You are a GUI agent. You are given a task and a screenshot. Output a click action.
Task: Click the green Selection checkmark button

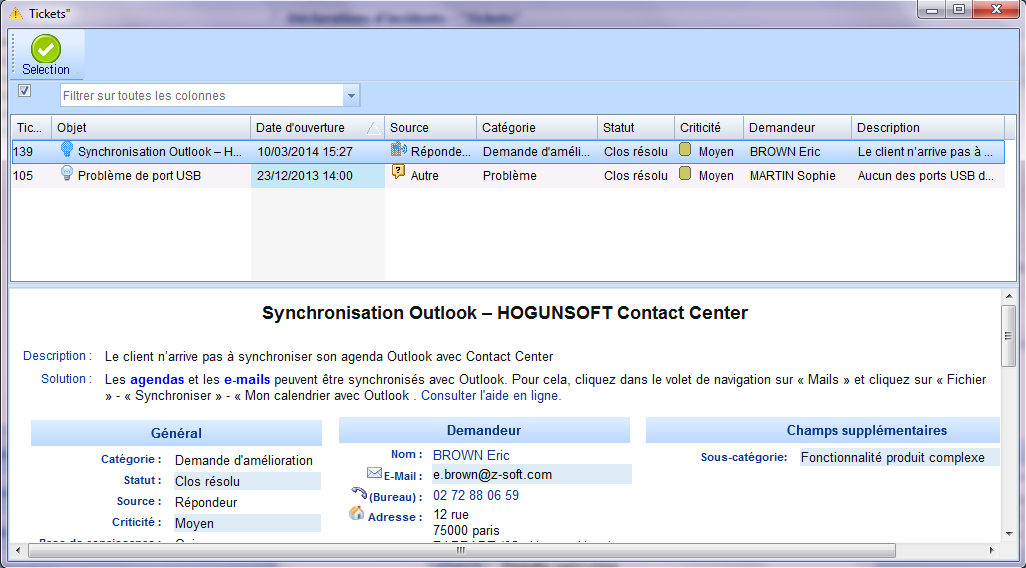[x=46, y=55]
